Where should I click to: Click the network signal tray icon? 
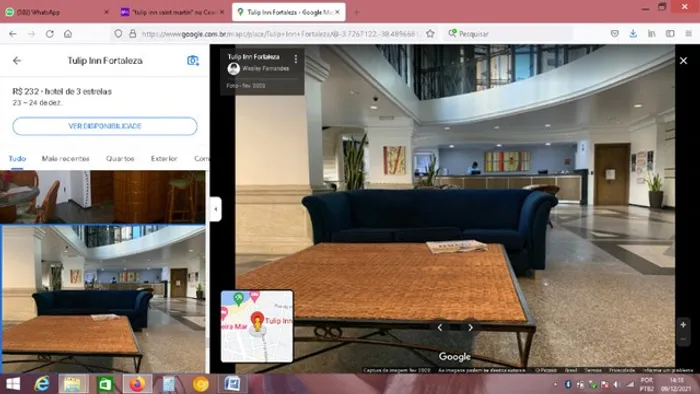[x=629, y=384]
